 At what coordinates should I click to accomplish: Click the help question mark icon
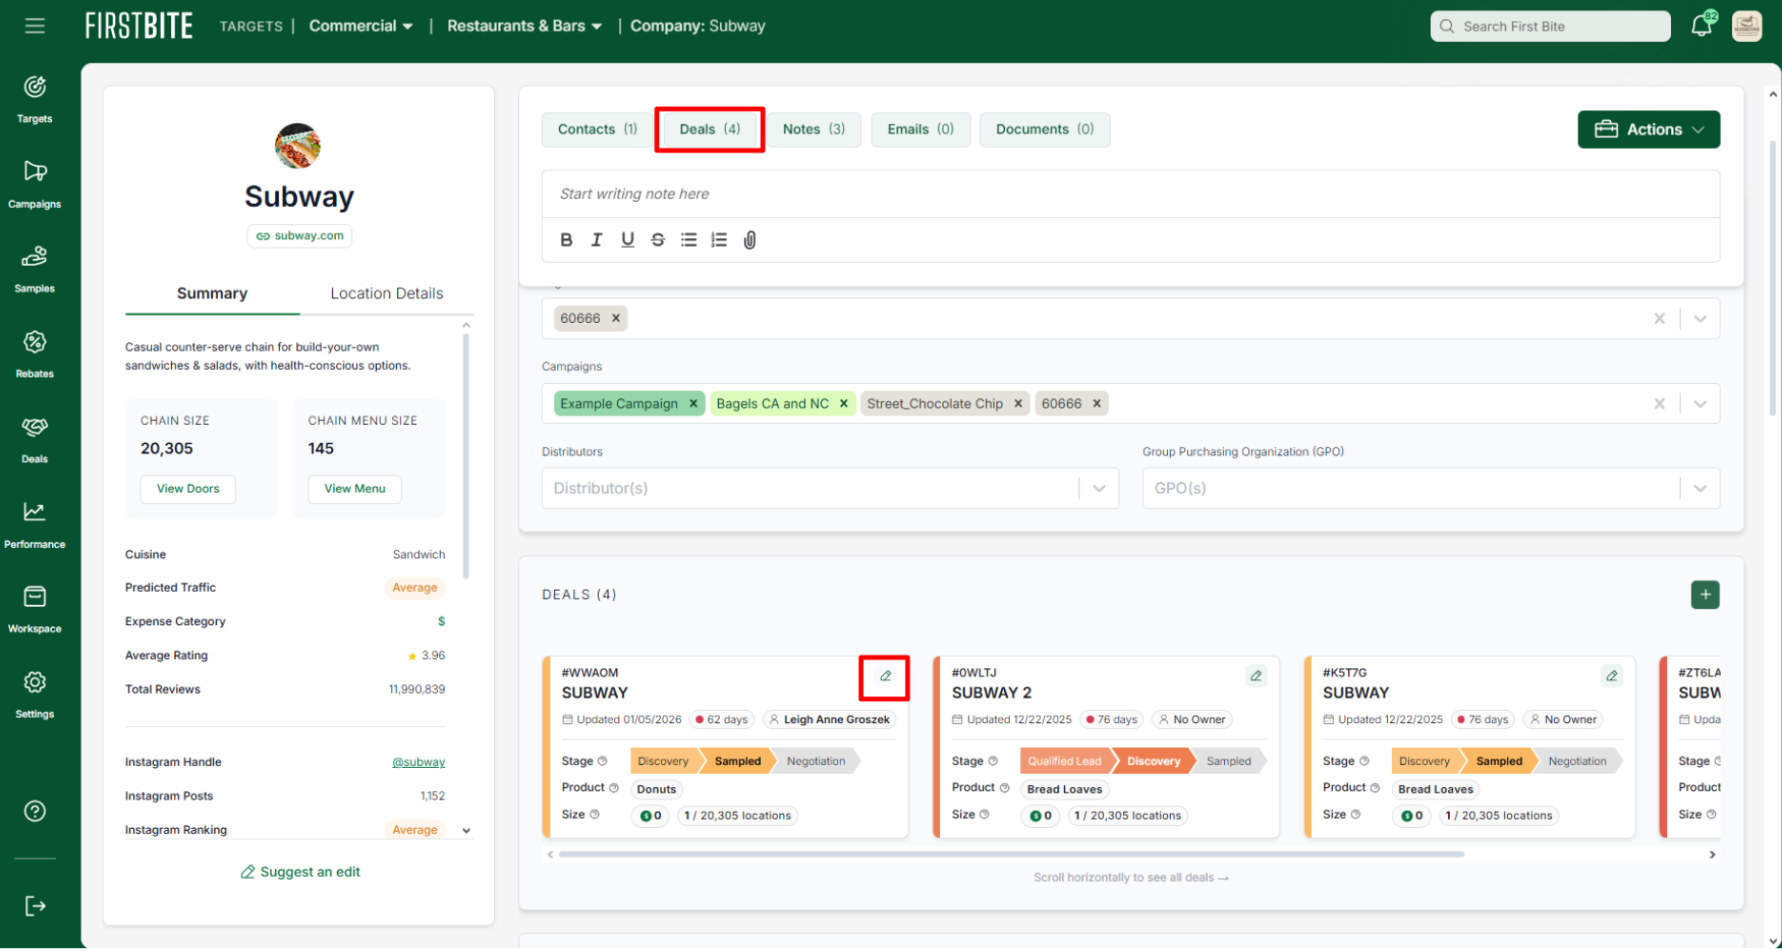pyautogui.click(x=35, y=811)
